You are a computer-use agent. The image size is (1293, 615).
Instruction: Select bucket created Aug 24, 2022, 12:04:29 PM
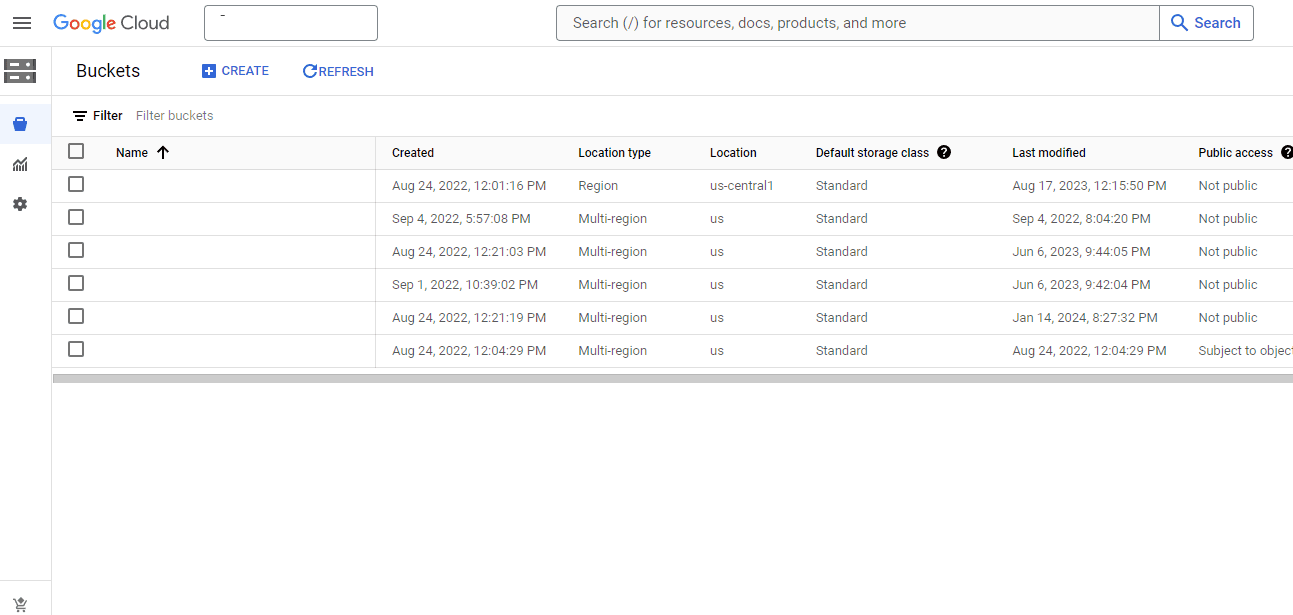click(76, 349)
